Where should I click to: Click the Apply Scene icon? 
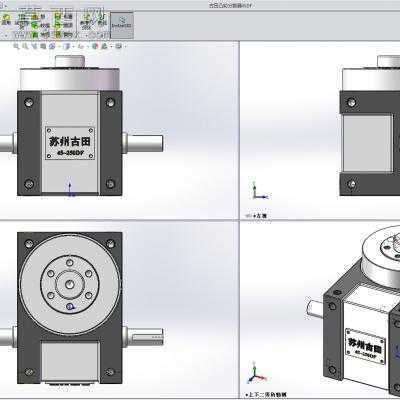[104, 46]
